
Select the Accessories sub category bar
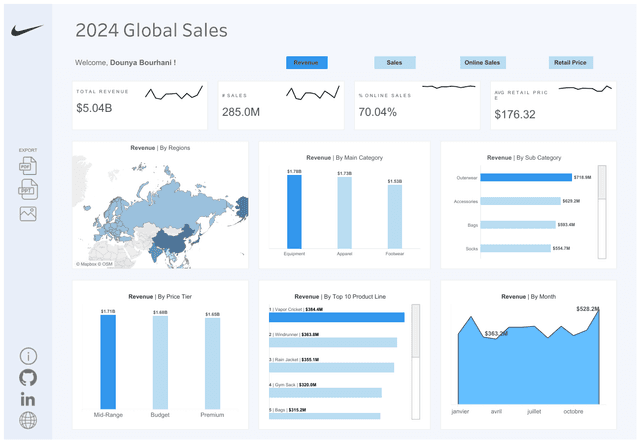tap(520, 201)
